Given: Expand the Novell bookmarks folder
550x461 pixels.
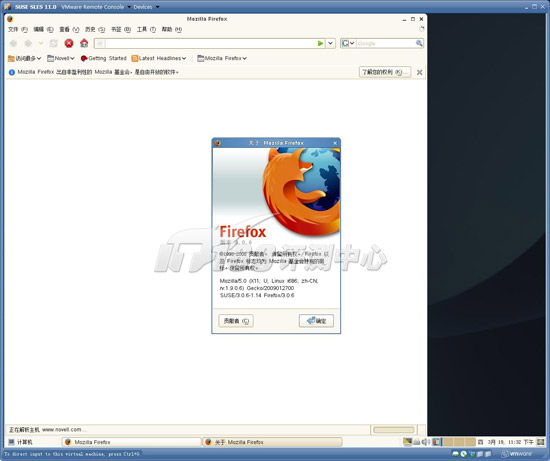Looking at the screenshot, I should pos(61,58).
